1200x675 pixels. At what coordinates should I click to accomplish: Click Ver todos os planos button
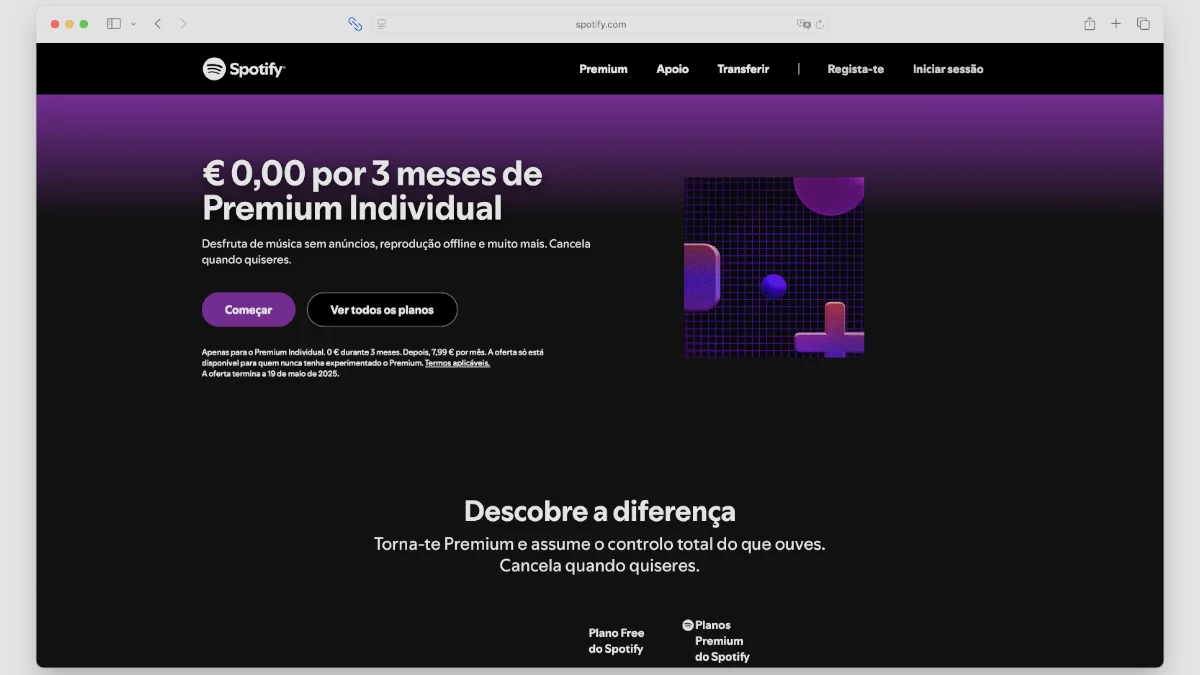click(x=382, y=310)
